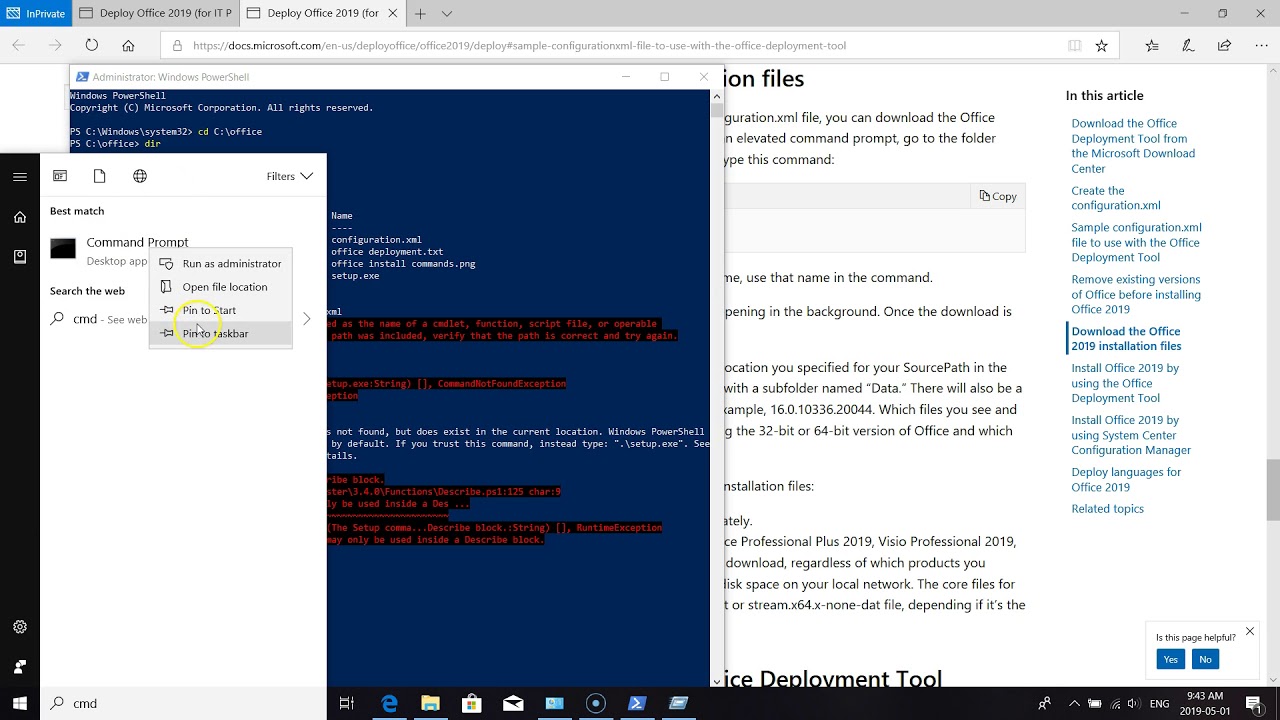Copy the command with the Copy button
Image resolution: width=1280 pixels, height=720 pixels.
pyautogui.click(x=998, y=196)
